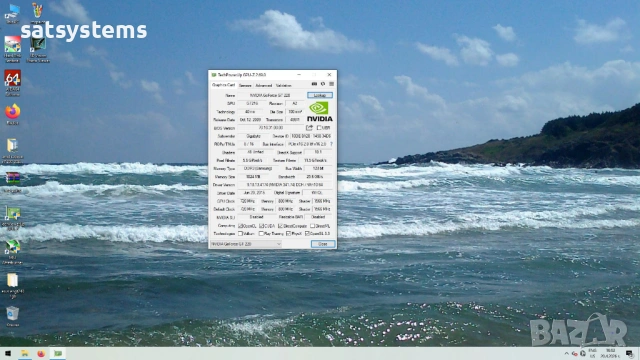Expand the system tray hidden icons

pos(566,353)
